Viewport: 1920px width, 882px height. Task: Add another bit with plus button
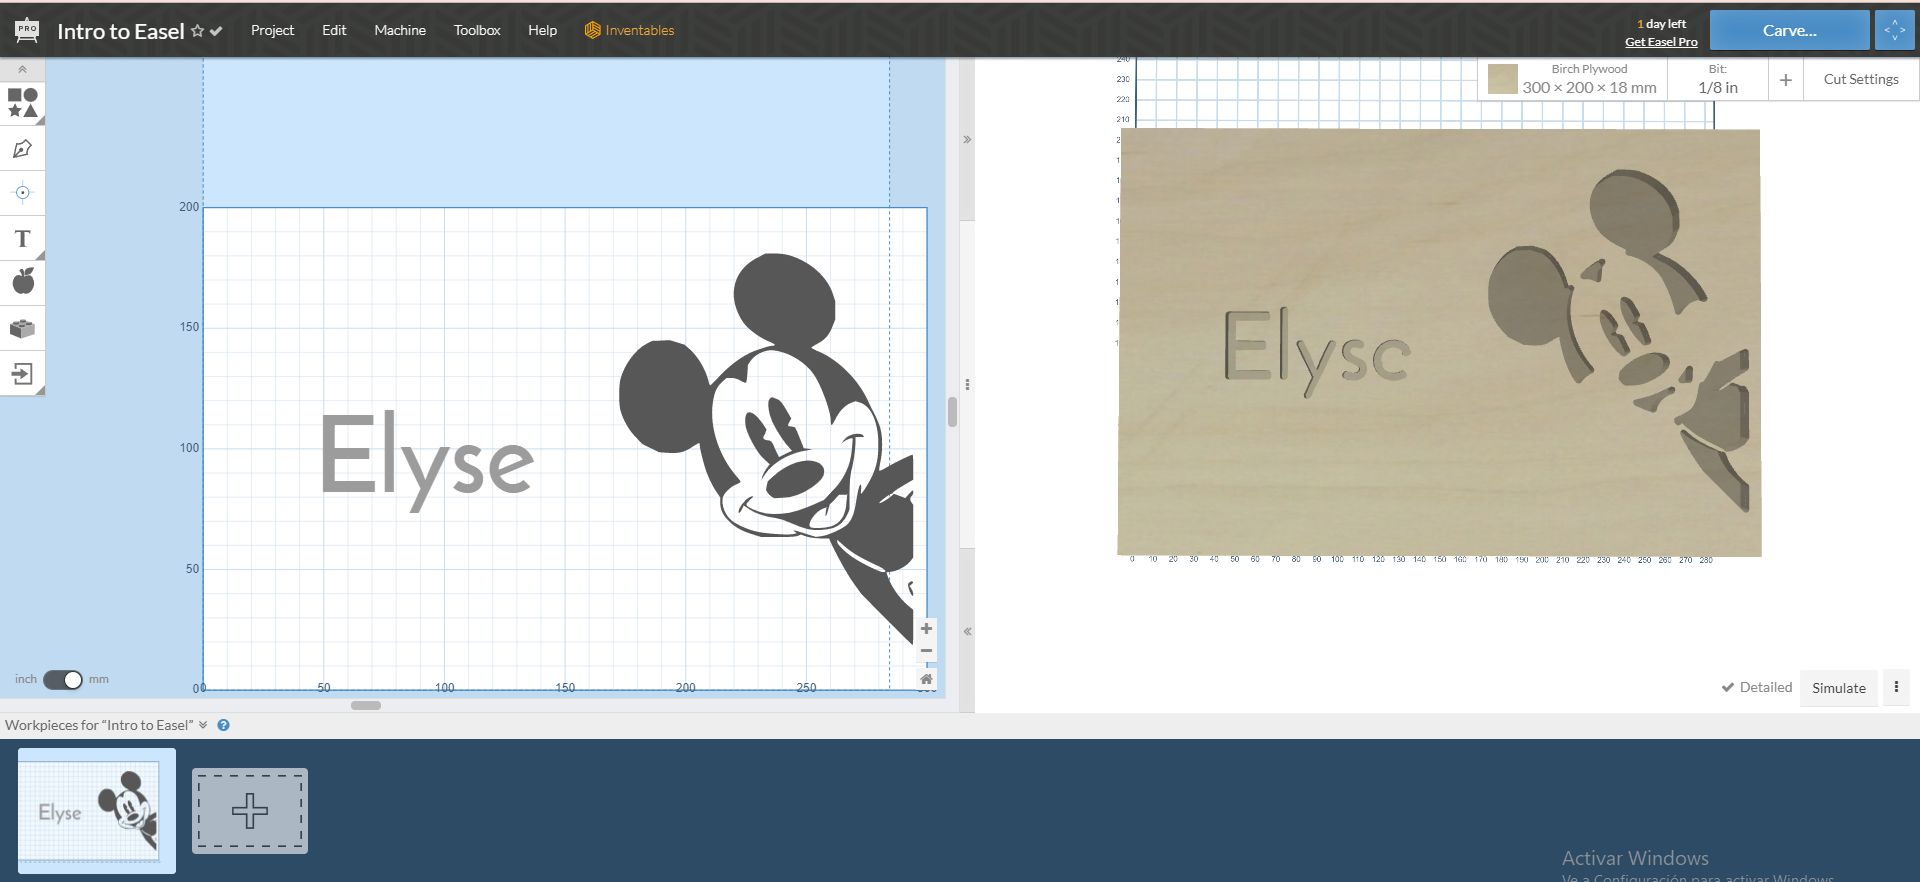point(1785,79)
